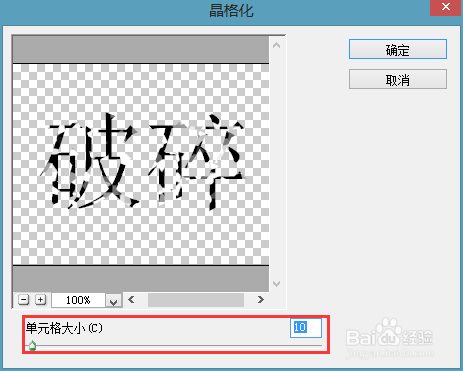The height and width of the screenshot is (371, 463).
Task: Zoom in preview with plus icon
Action: [40, 300]
